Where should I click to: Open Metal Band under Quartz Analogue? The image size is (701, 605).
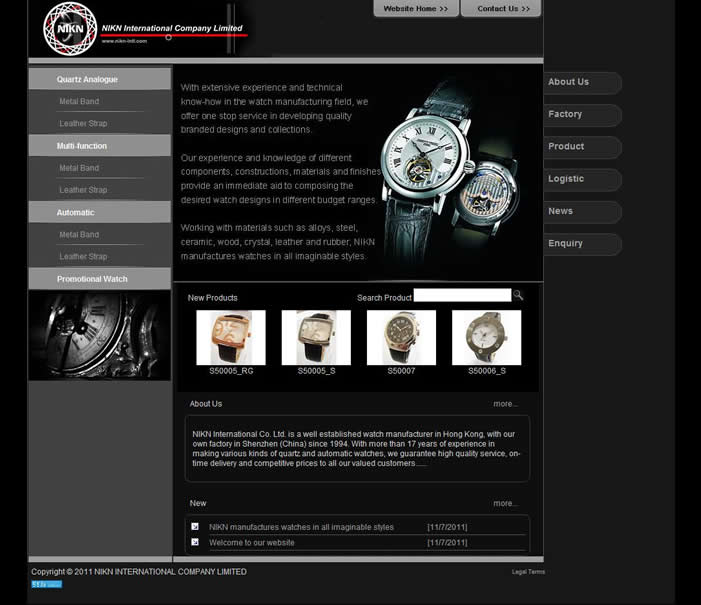point(79,102)
